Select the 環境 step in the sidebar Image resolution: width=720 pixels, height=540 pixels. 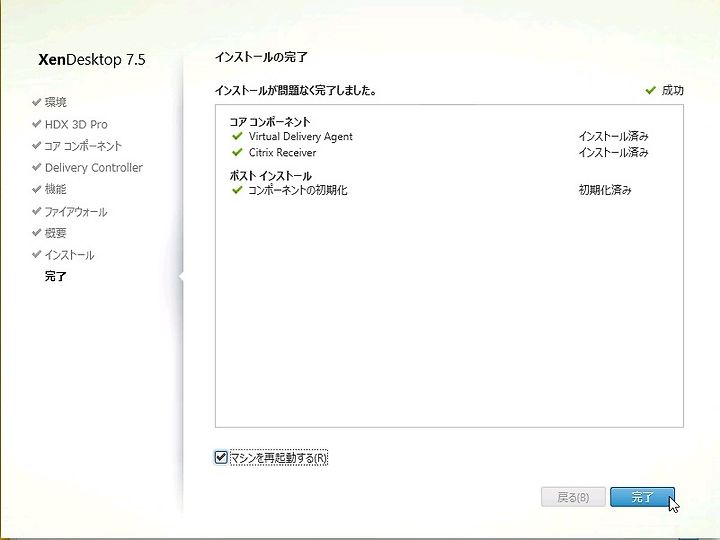[56, 102]
